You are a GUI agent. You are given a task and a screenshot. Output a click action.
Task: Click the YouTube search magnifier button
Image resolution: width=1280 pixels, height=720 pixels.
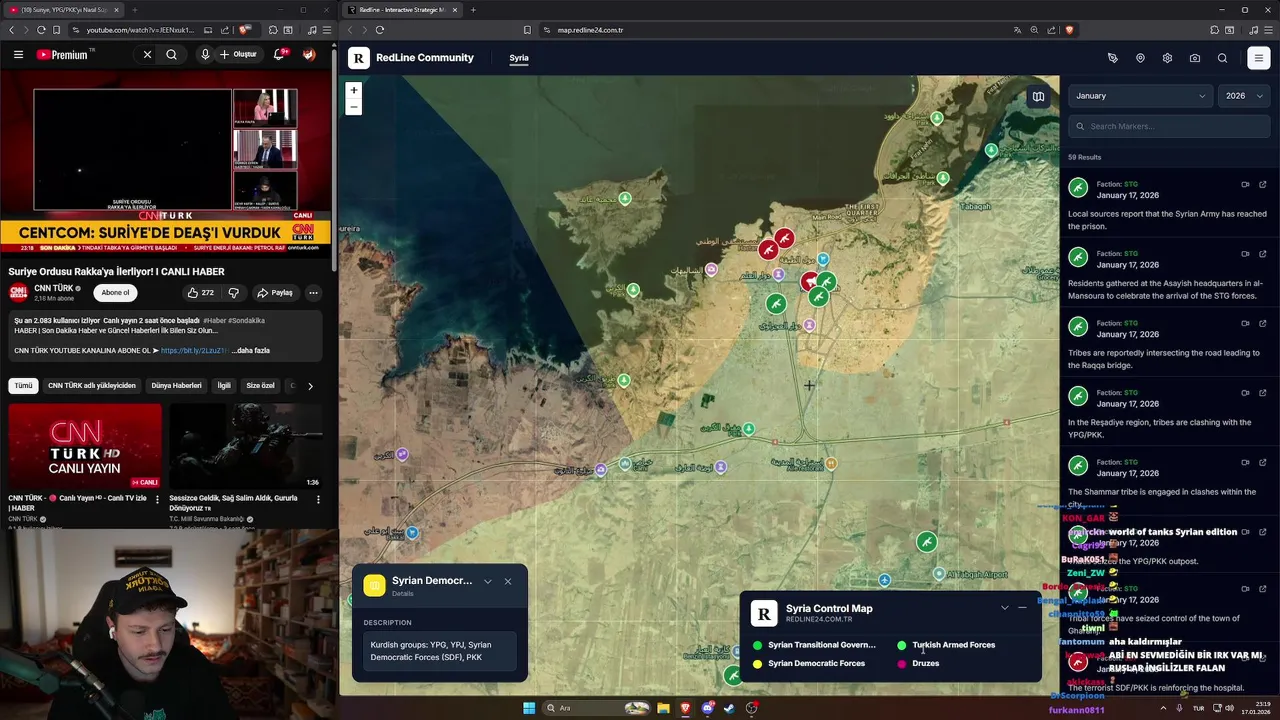point(172,55)
